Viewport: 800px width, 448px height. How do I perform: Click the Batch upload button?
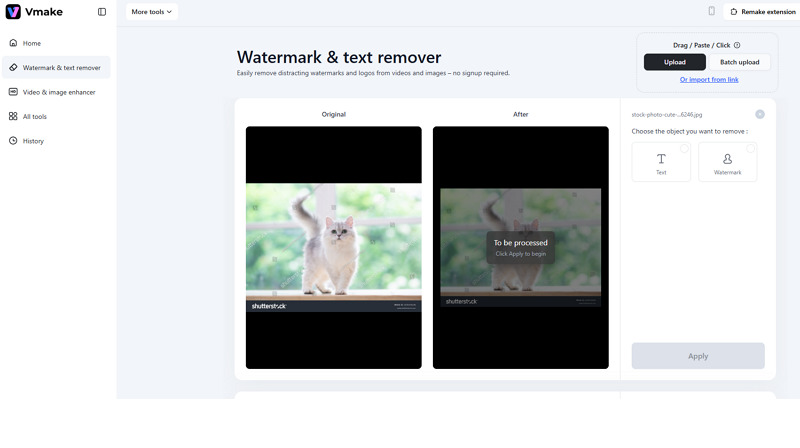pos(739,62)
